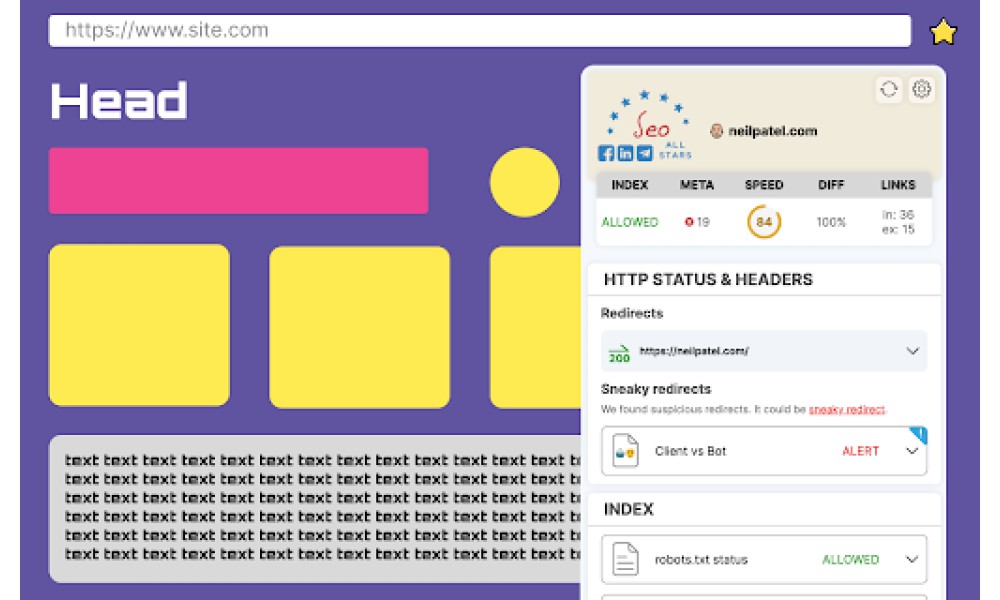Click the speed score 84 gauge
This screenshot has width=1000, height=600.
click(764, 222)
